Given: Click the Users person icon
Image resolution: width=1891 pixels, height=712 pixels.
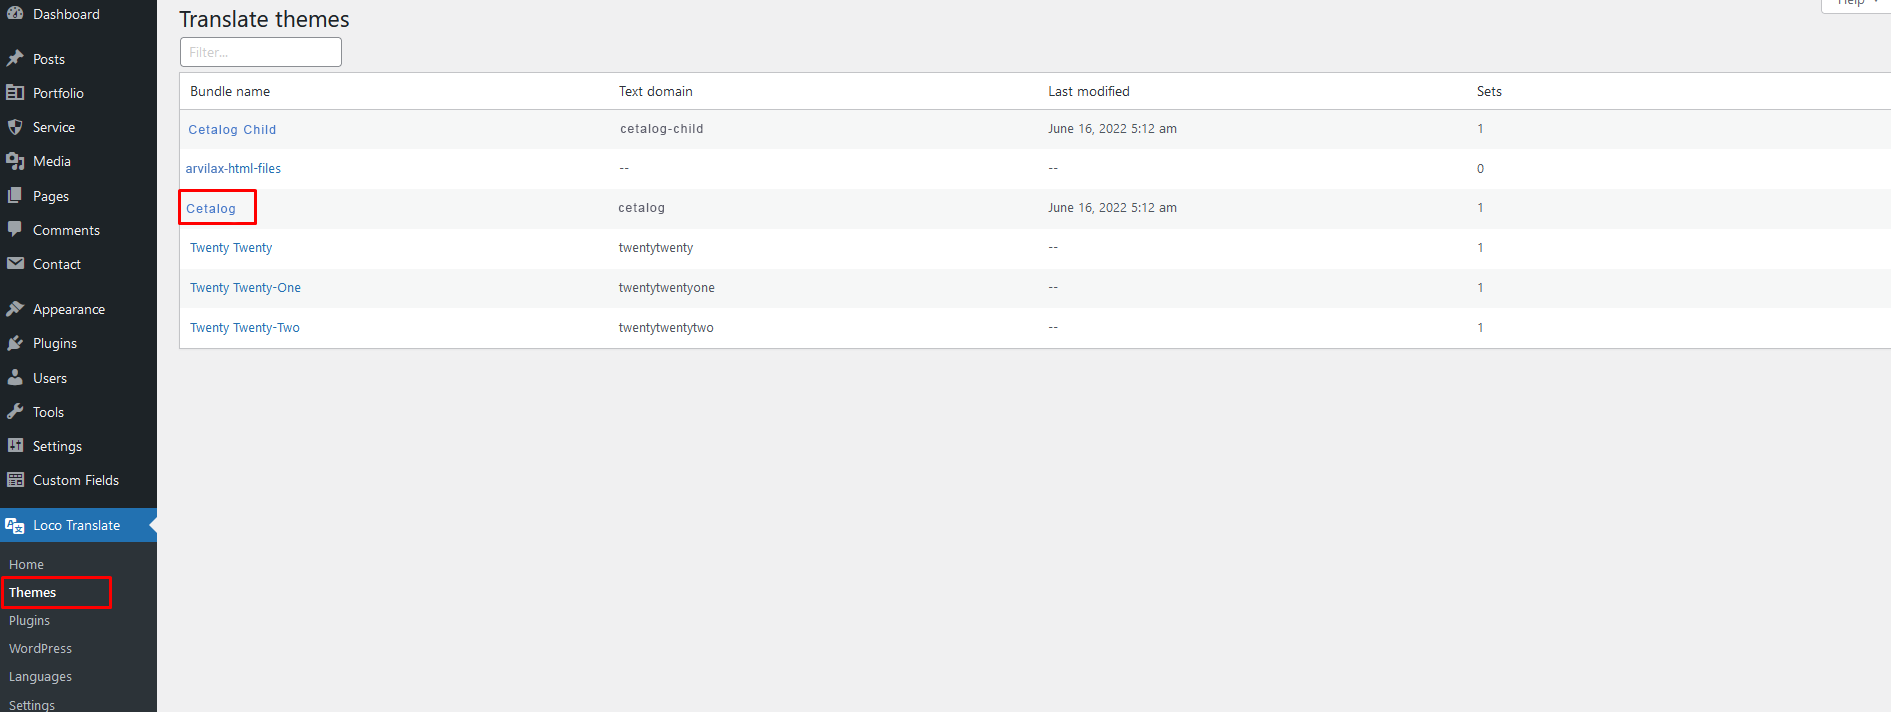Looking at the screenshot, I should pos(15,378).
